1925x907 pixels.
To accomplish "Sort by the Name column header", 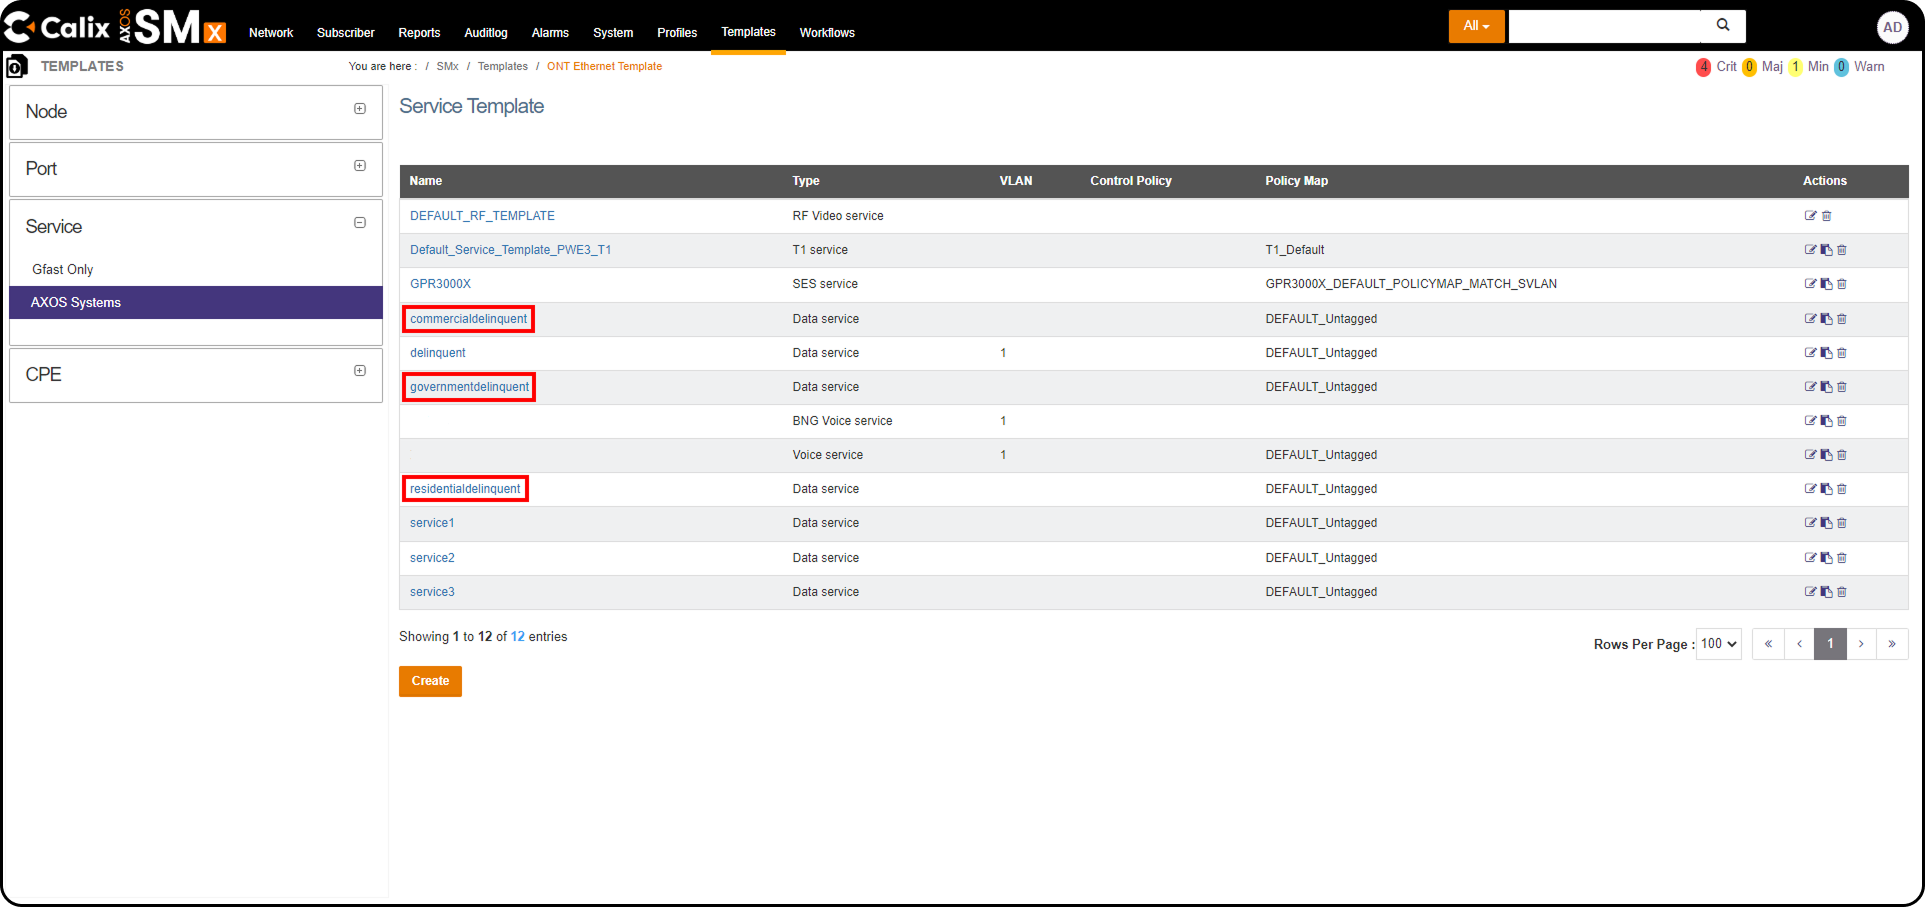I will point(425,181).
